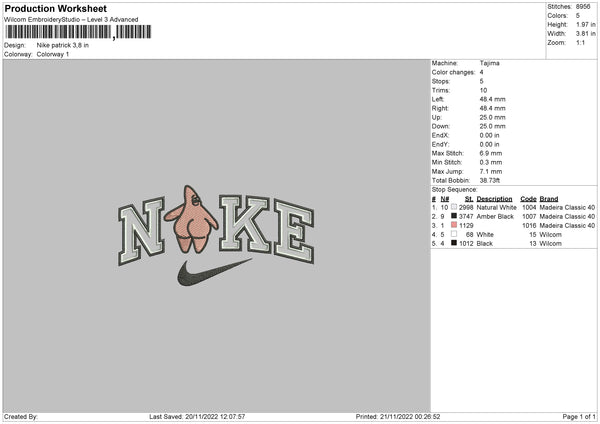
Task: Click the Natural White color swatch
Action: click(x=454, y=207)
